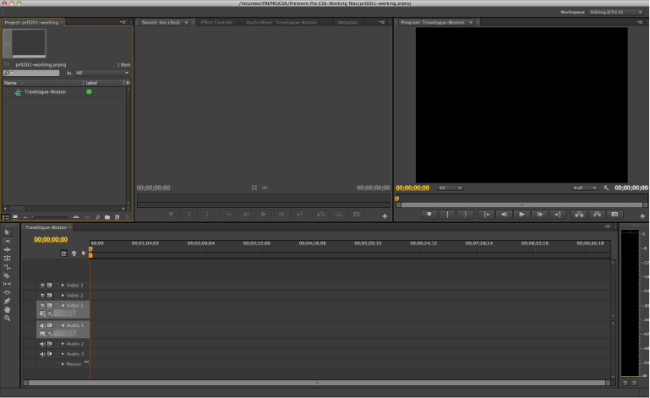The image size is (650, 398).
Task: Play the Program monitor sequence
Action: 522,214
